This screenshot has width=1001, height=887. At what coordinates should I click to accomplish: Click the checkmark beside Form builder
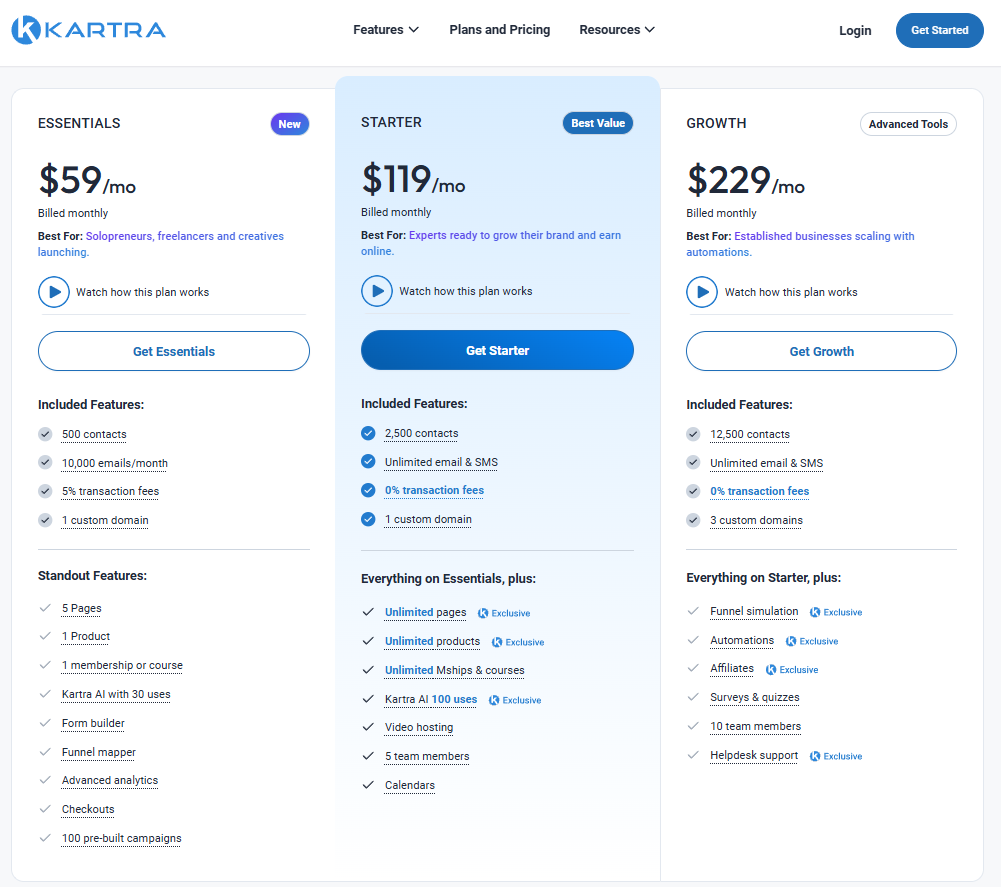click(x=45, y=723)
